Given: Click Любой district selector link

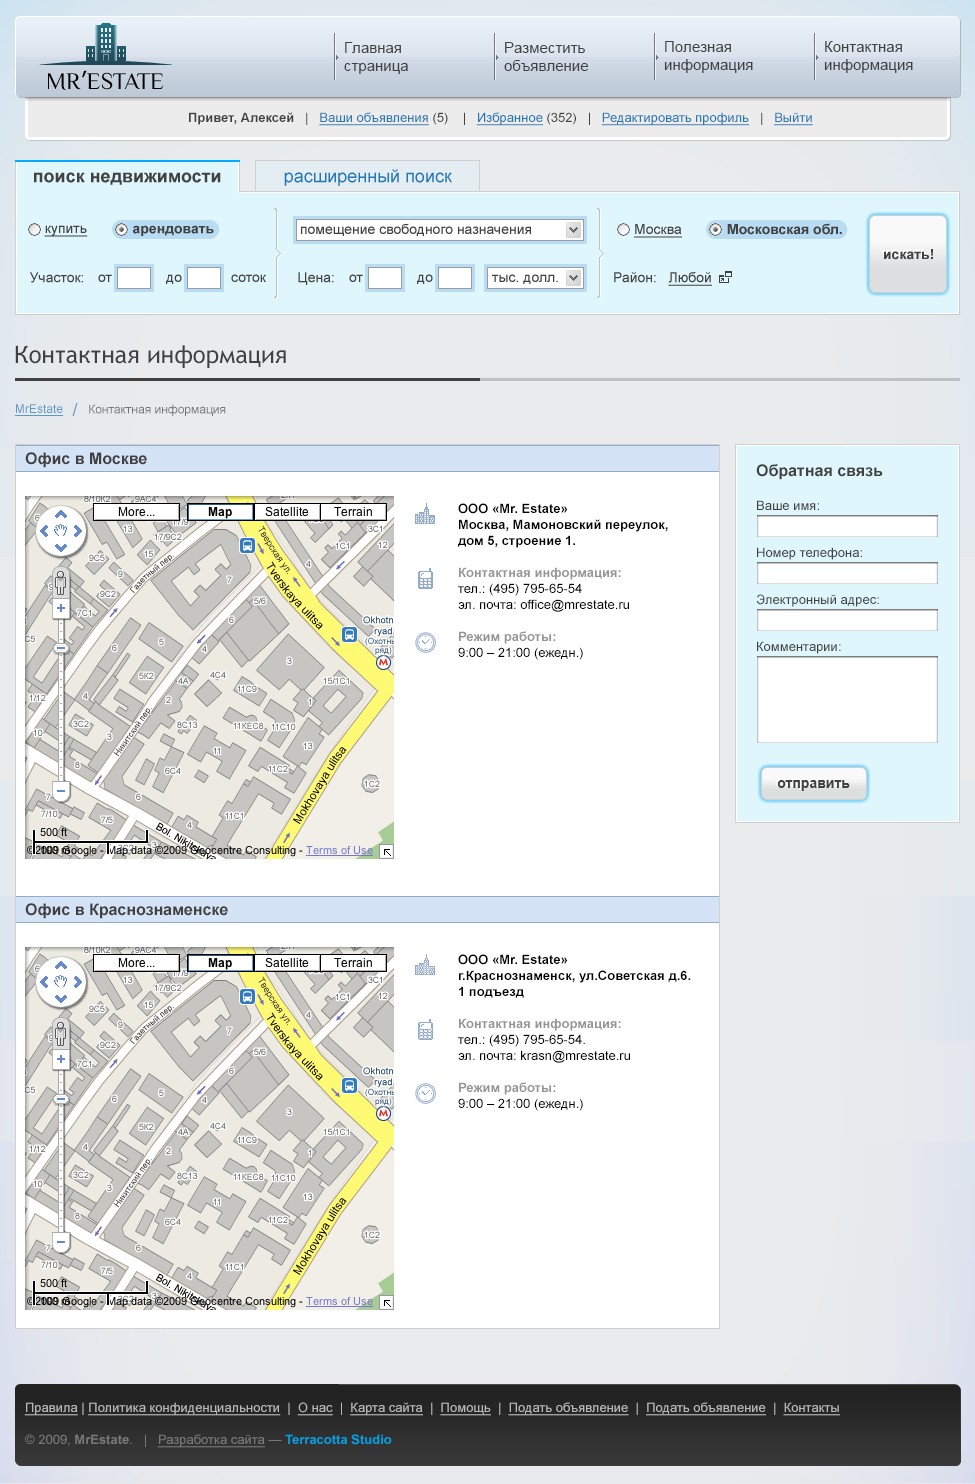Looking at the screenshot, I should pyautogui.click(x=690, y=278).
